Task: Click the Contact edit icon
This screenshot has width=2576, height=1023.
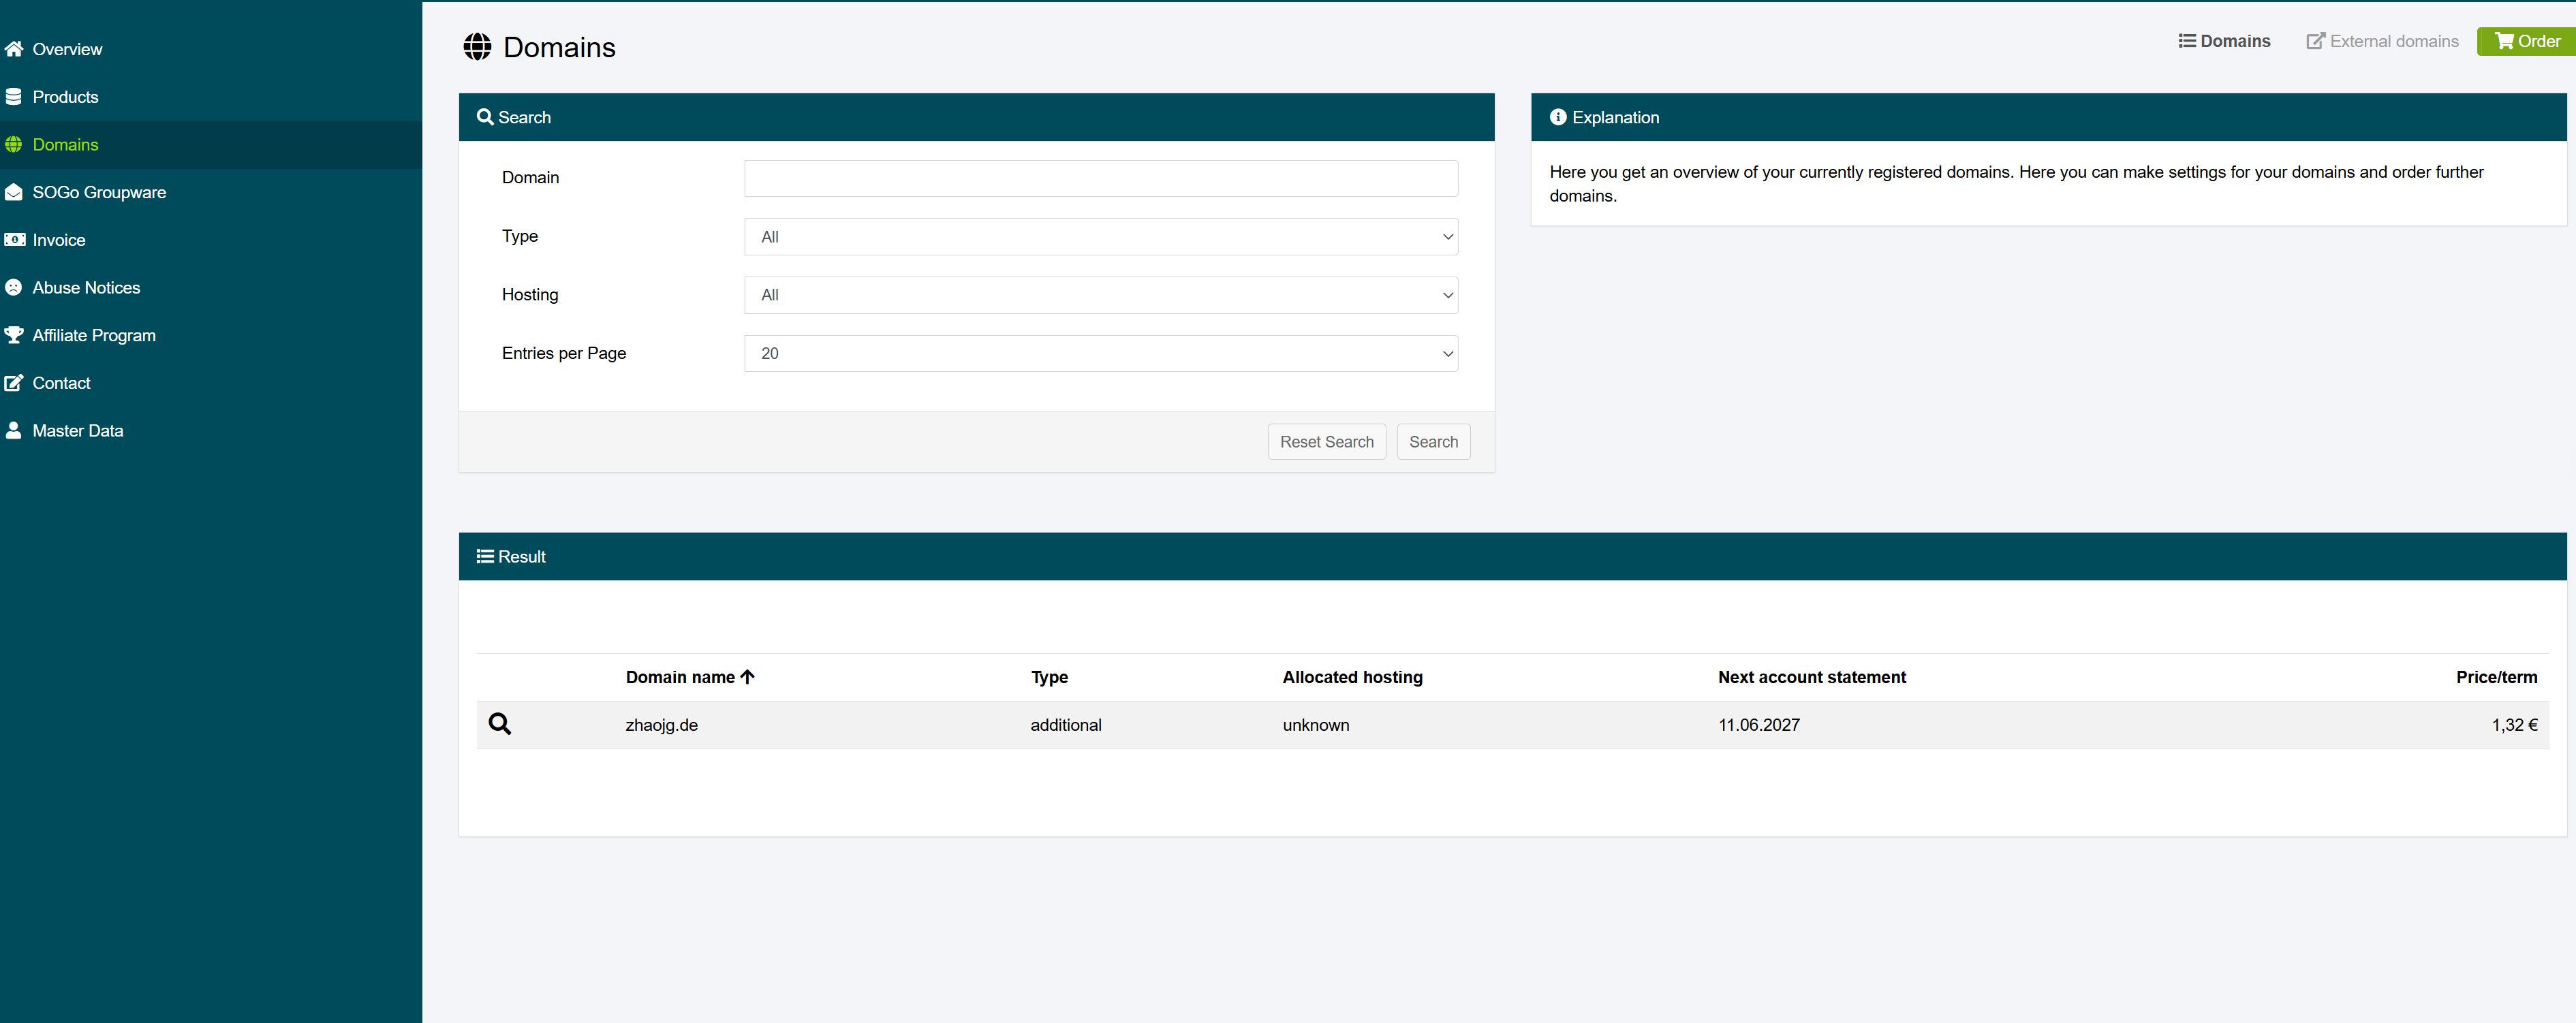Action: (x=13, y=383)
